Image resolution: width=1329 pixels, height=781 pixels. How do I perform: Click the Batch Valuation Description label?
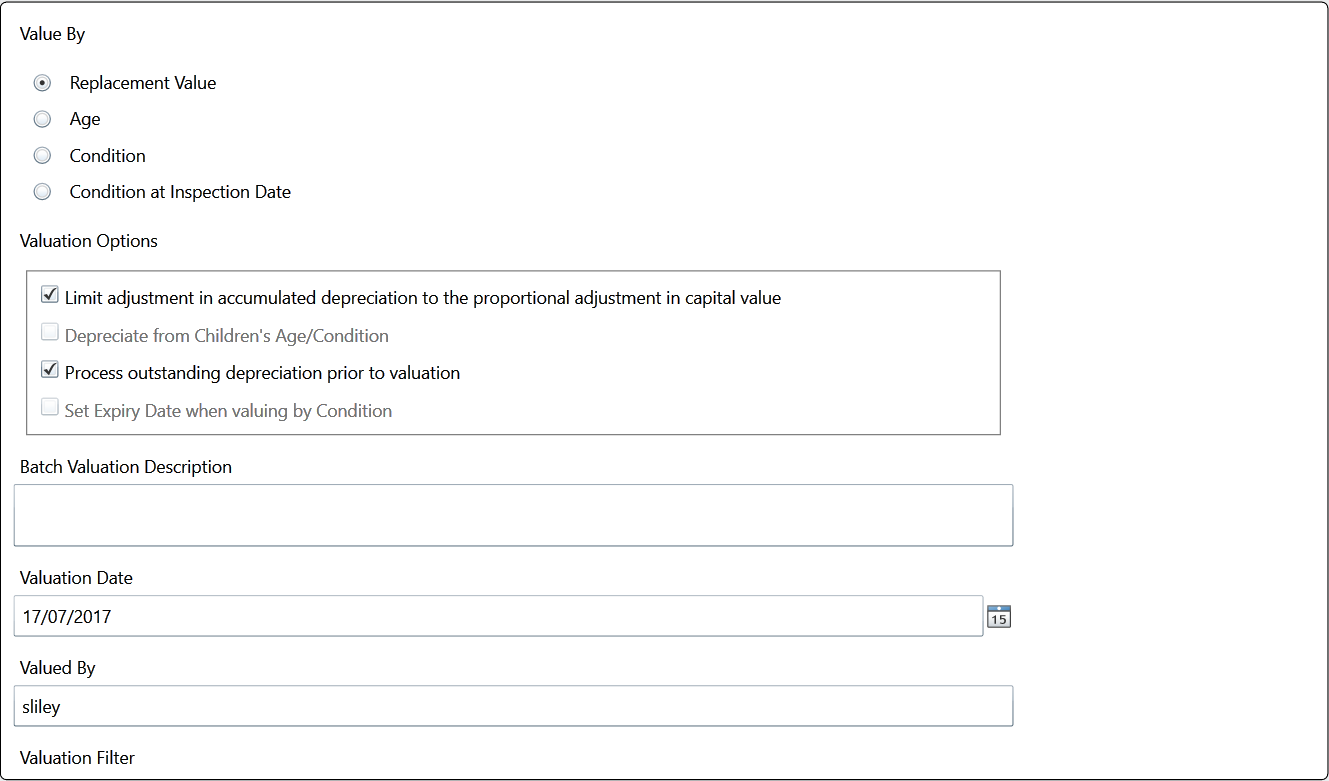126,467
